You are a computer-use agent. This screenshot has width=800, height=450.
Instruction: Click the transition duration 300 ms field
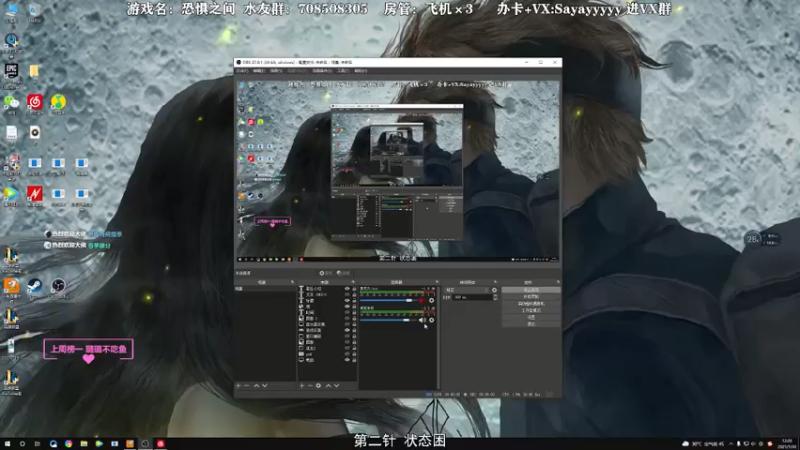click(x=473, y=297)
